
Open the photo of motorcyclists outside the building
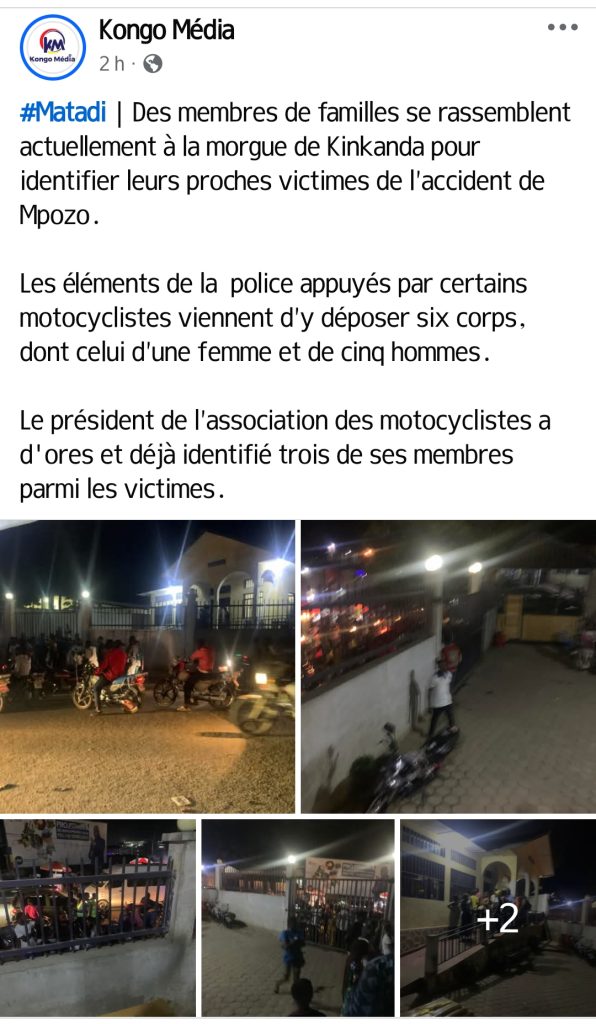click(x=148, y=666)
